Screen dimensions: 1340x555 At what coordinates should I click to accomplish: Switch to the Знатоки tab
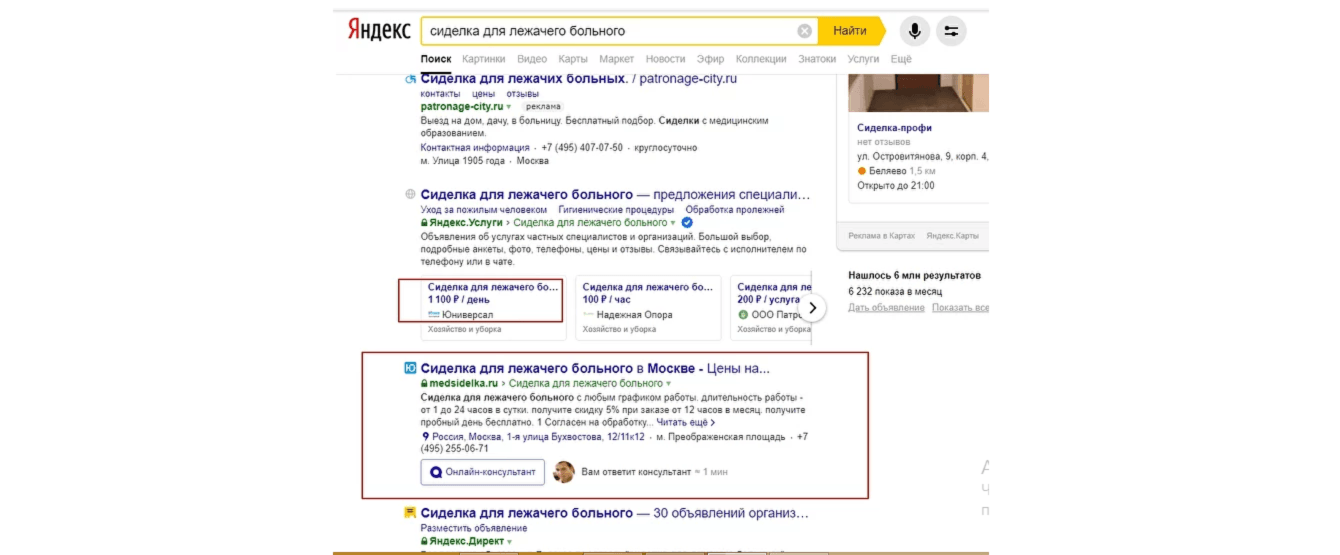(817, 59)
